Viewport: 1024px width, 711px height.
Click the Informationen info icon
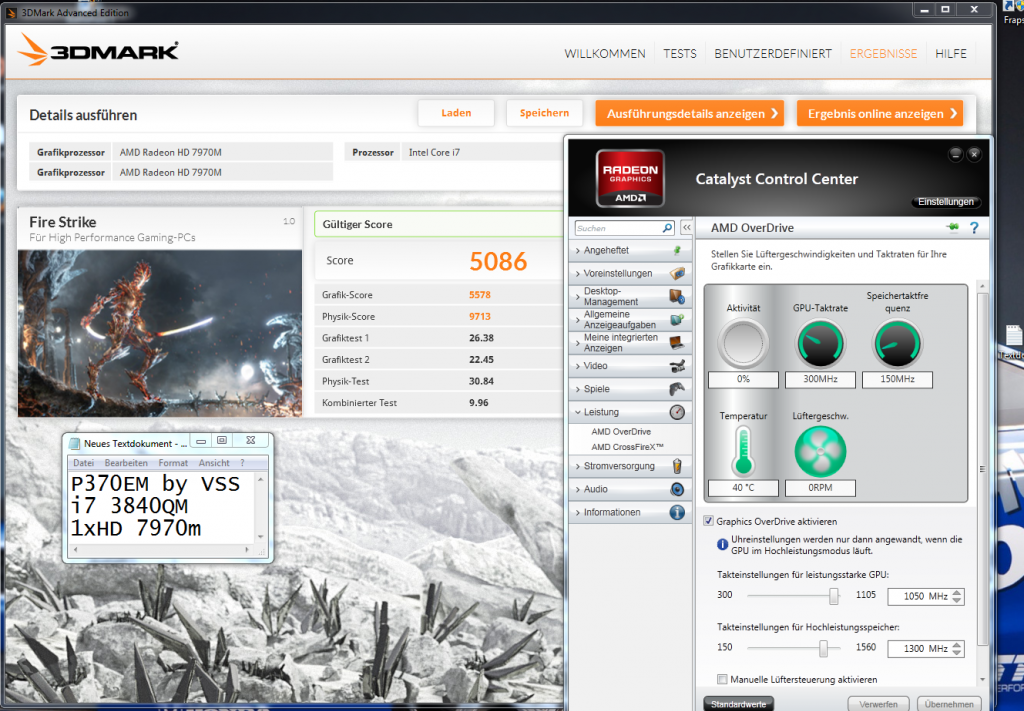click(677, 513)
